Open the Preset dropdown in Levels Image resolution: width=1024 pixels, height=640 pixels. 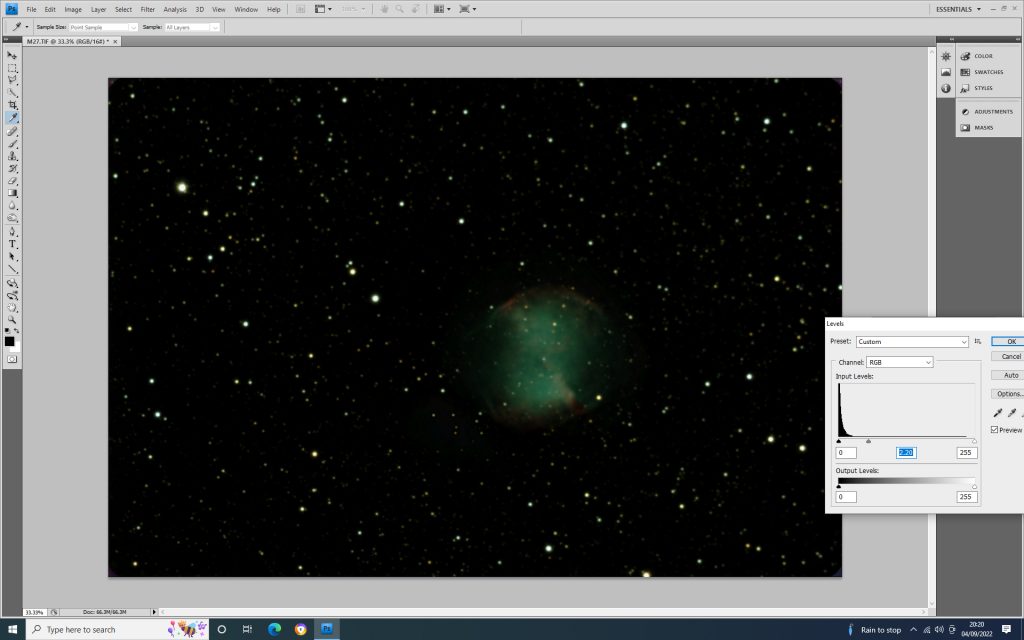[x=912, y=342]
